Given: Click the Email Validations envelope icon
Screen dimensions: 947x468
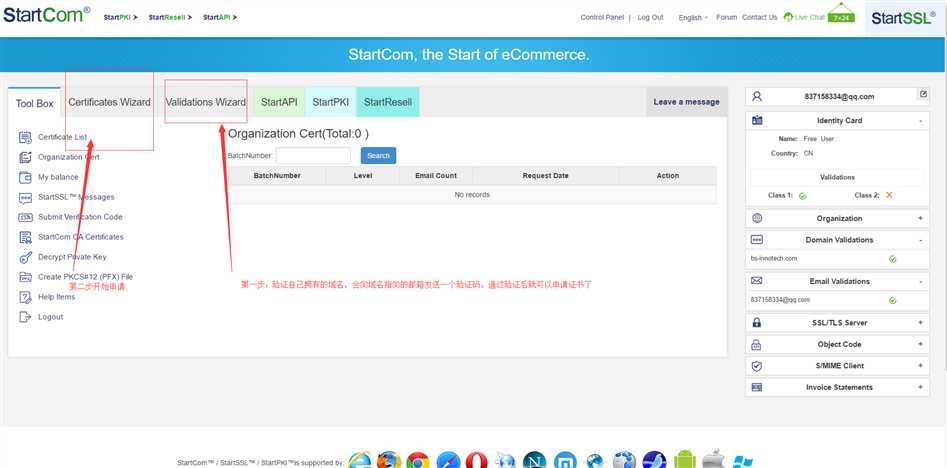Looking at the screenshot, I should click(757, 281).
